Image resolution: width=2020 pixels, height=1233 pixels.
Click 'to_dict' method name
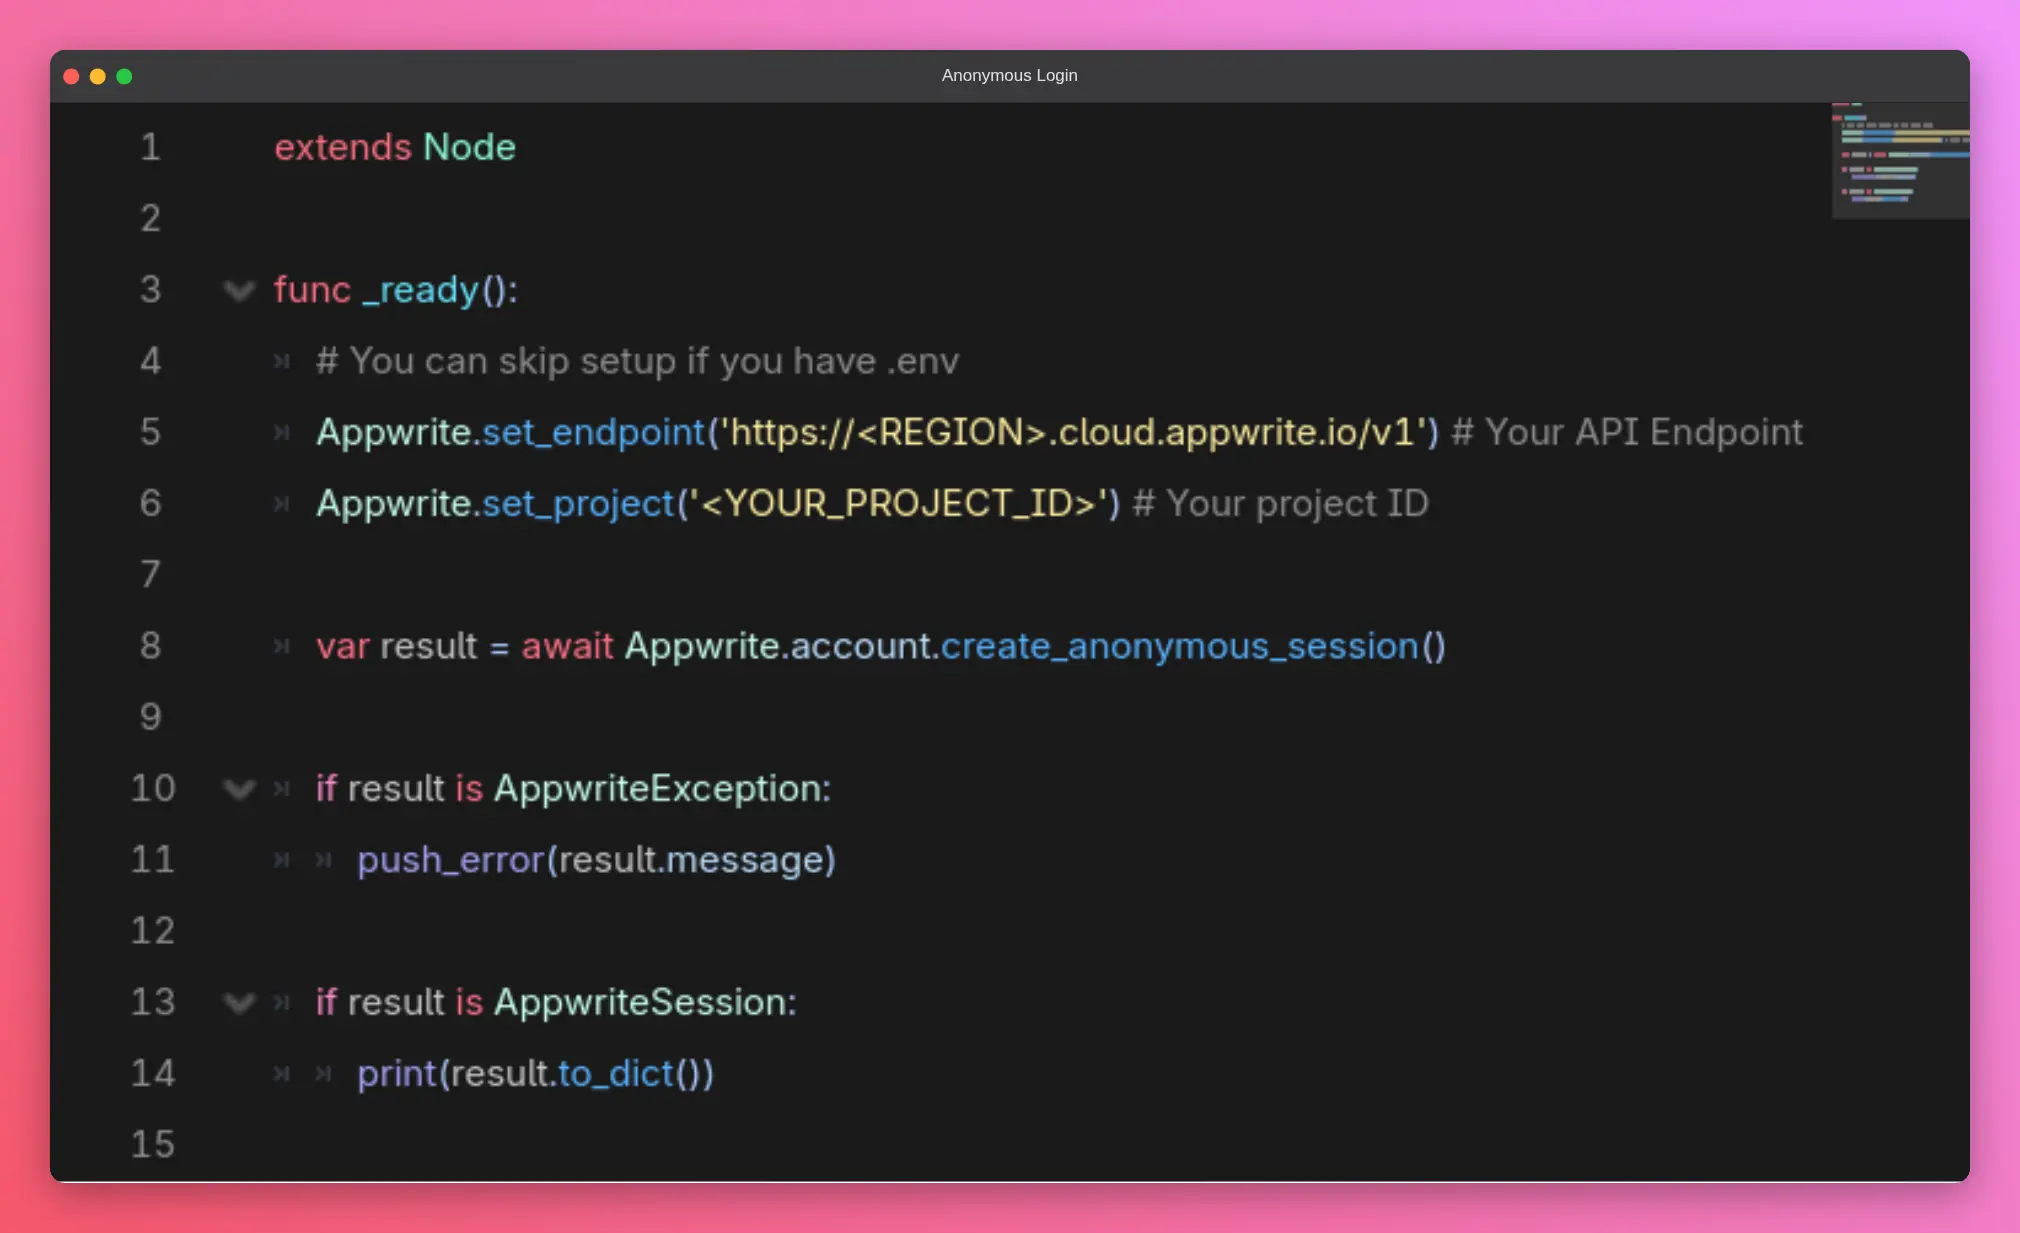616,1074
